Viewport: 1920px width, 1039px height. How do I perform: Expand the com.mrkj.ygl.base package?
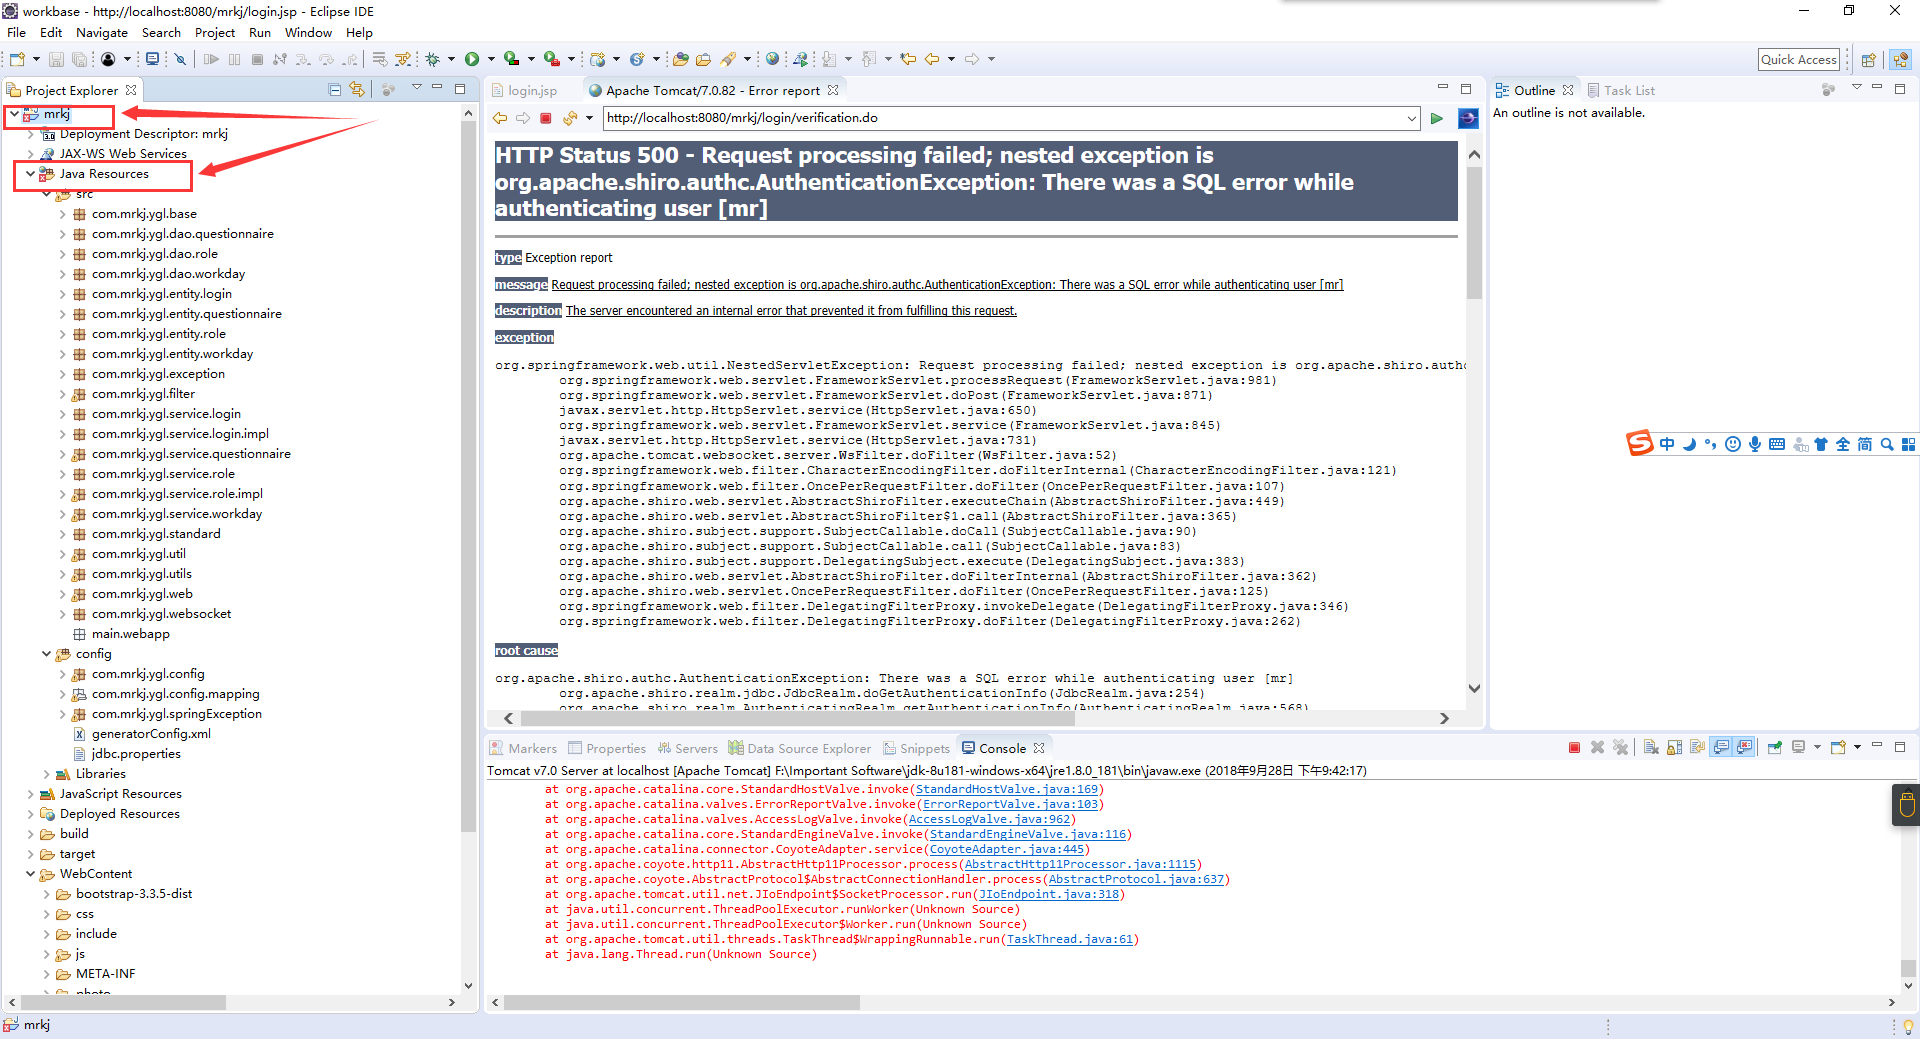(x=62, y=214)
